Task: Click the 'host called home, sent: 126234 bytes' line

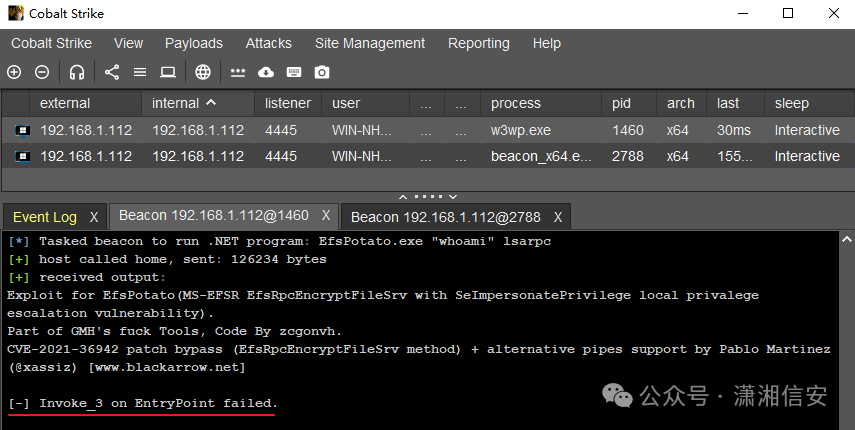Action: click(x=167, y=259)
